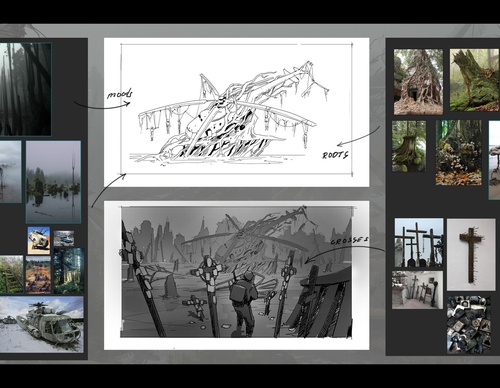Select the overgrown stairs reference photo
Image resolution: width=500 pixels, height=388 pixels.
(11, 274)
